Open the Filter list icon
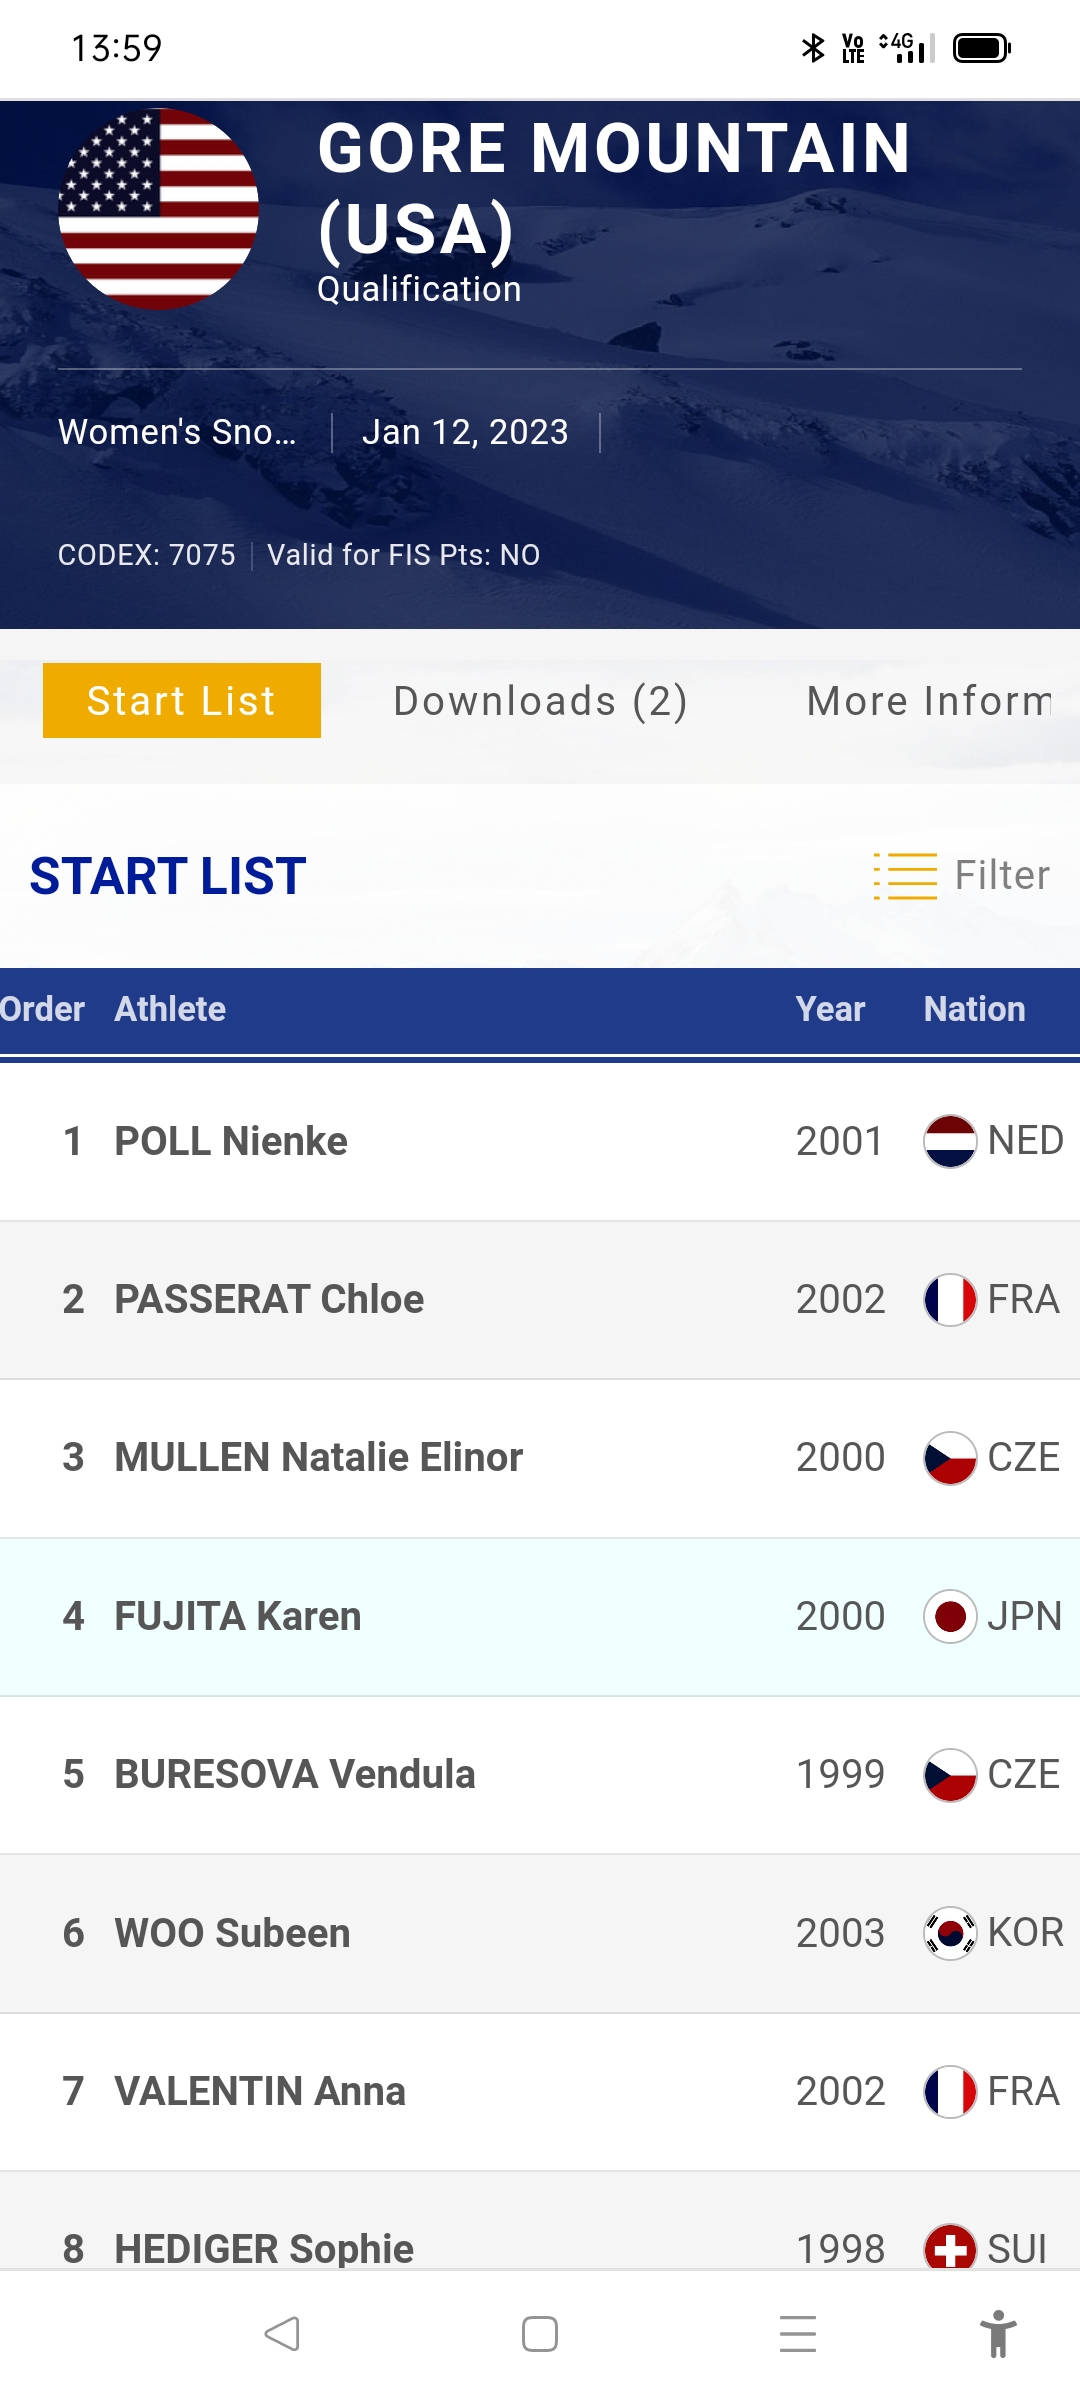Image resolution: width=1080 pixels, height=2400 pixels. point(905,876)
